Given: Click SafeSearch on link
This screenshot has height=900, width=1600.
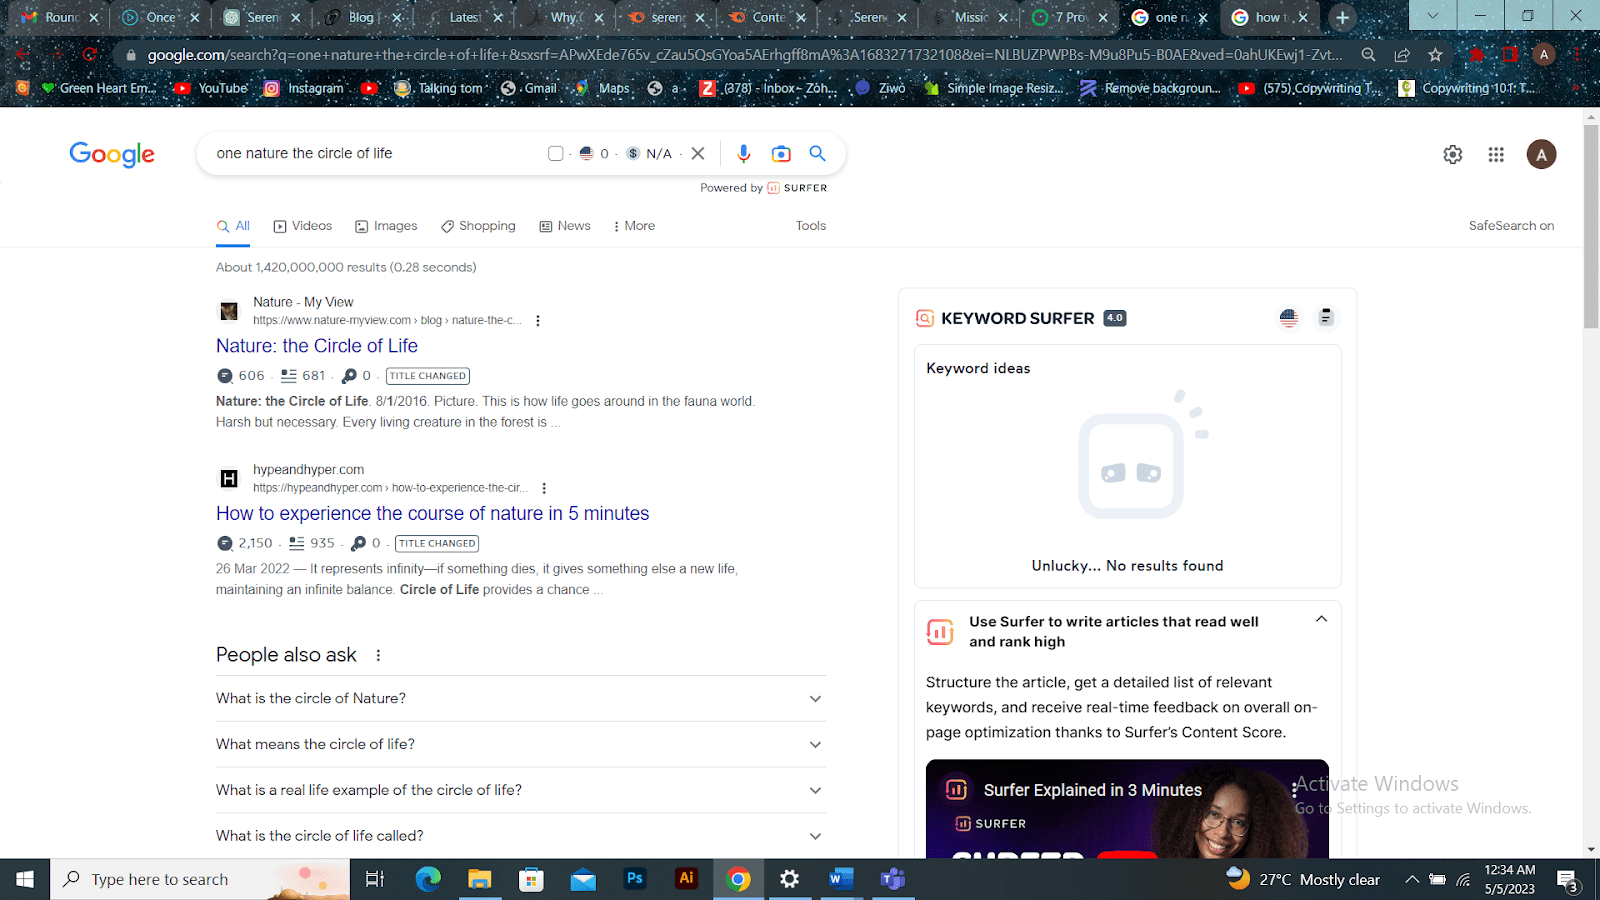Looking at the screenshot, I should [1511, 226].
